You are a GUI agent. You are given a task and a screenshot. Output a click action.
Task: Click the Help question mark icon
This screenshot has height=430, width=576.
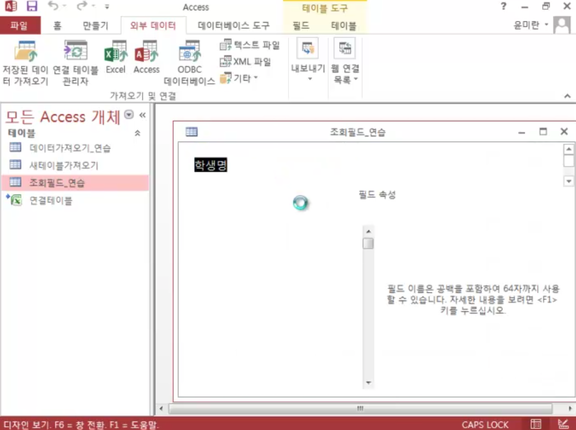(504, 6)
